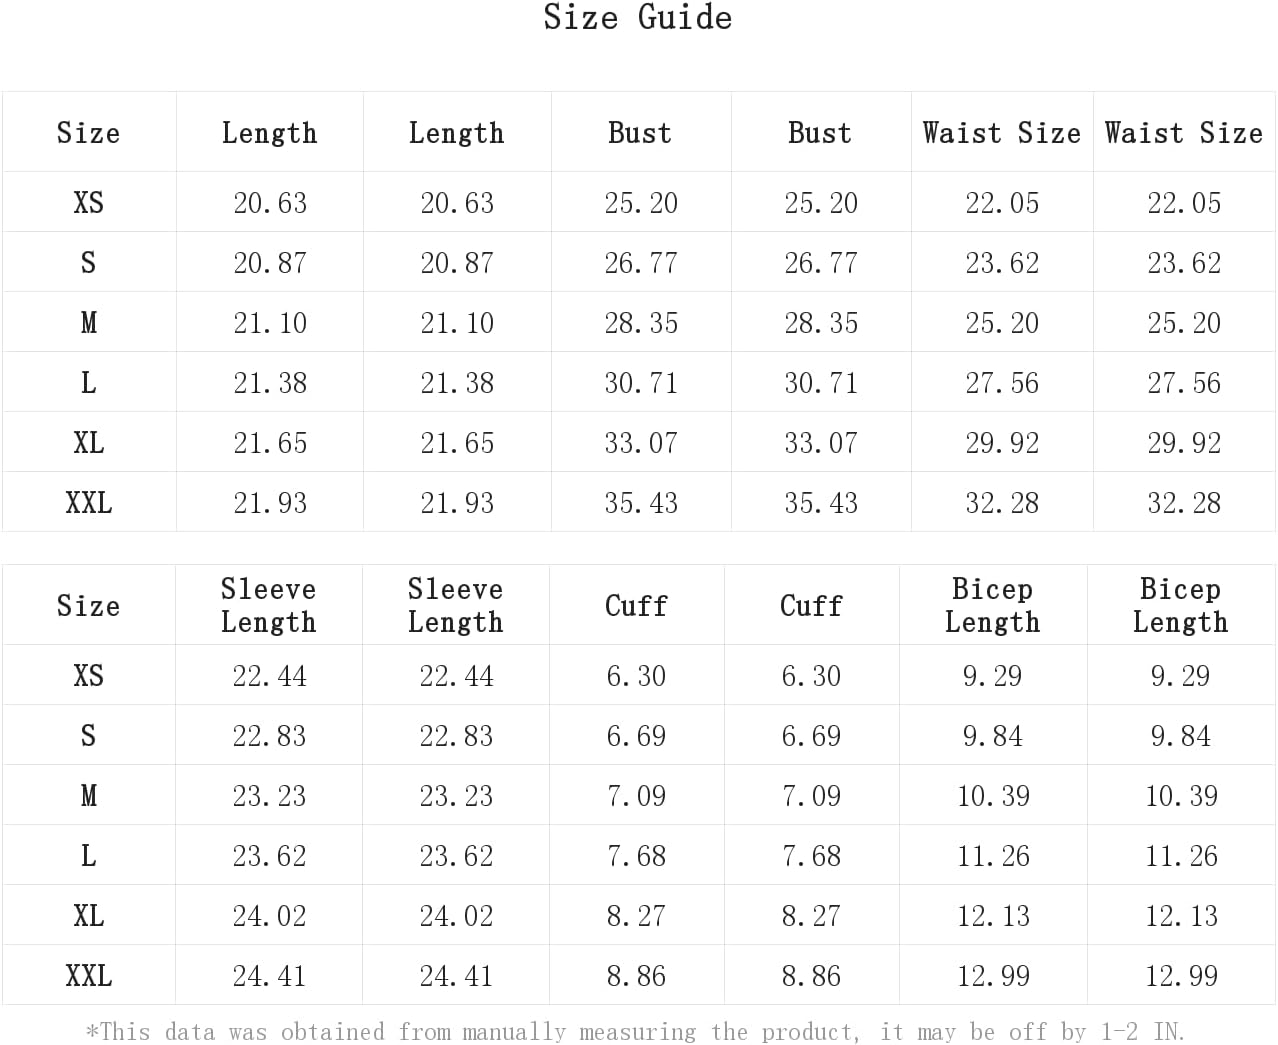
Task: Click the first Length column header
Action: pos(269,133)
